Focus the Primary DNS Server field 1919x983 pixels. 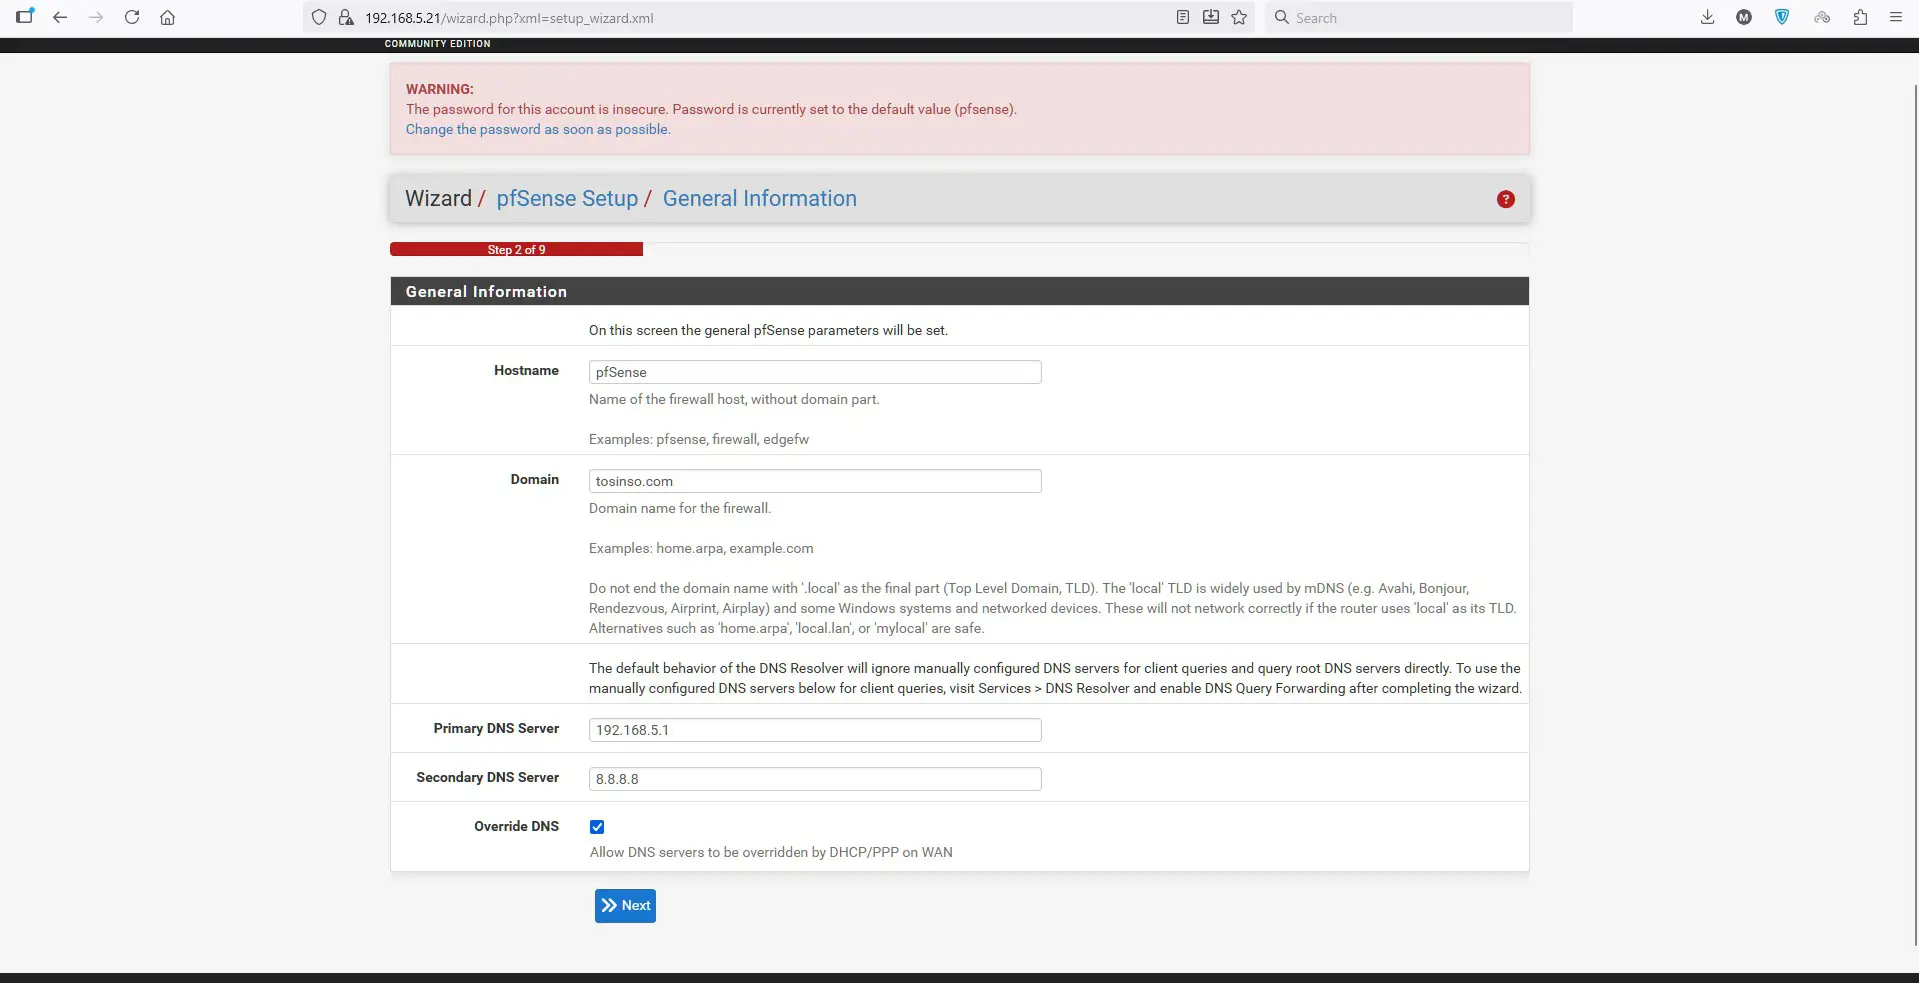(x=815, y=730)
